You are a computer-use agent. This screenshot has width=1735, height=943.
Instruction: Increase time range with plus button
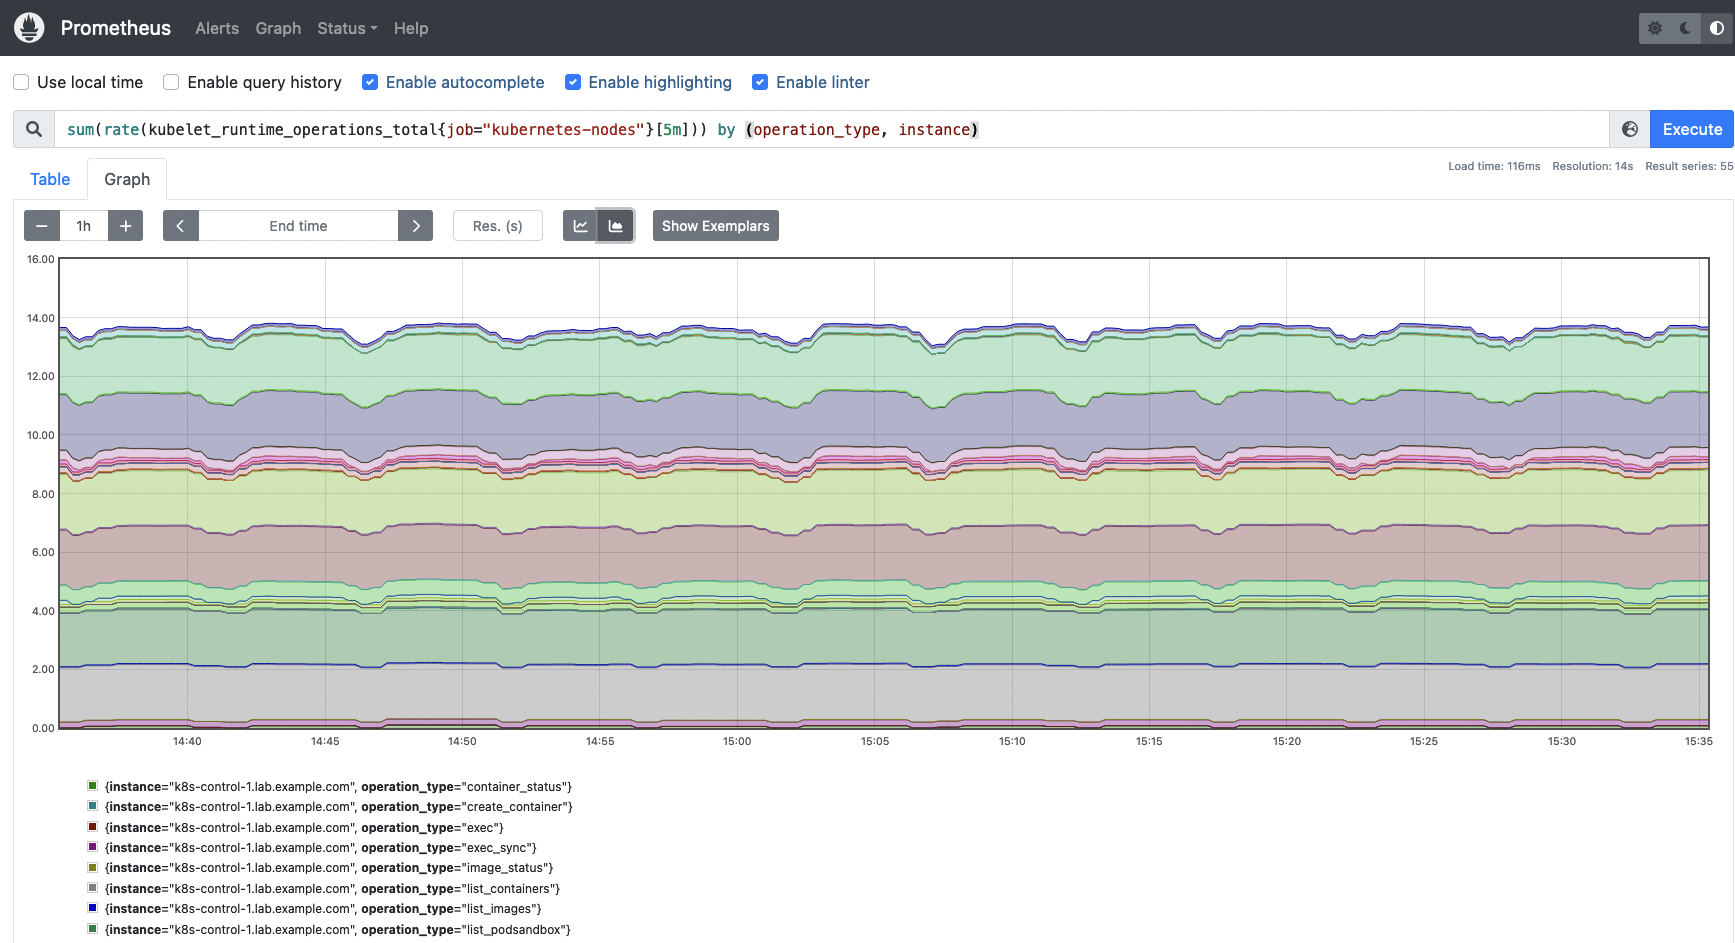pyautogui.click(x=125, y=226)
